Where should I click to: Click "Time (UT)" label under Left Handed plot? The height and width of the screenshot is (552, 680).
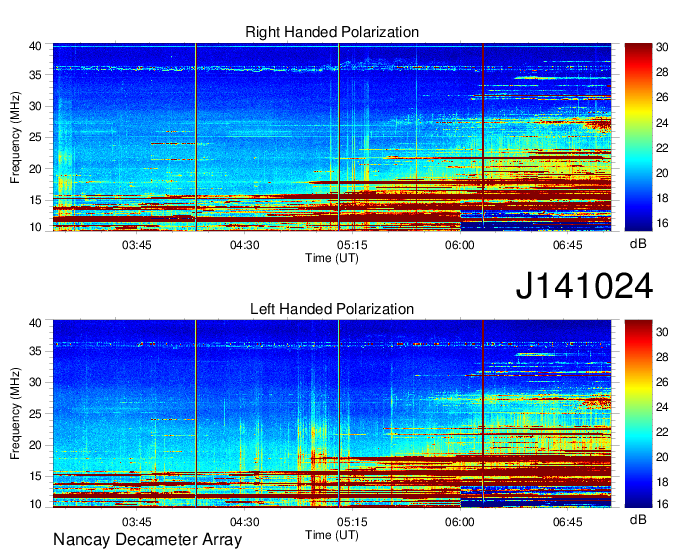[332, 535]
